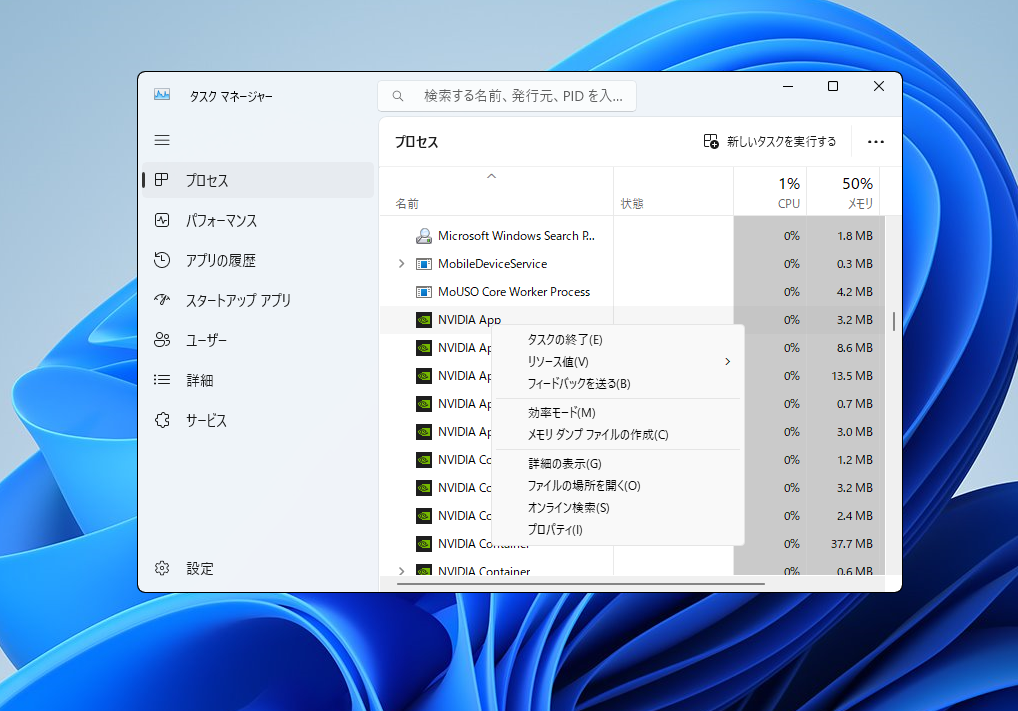Click the NVIDIA icon on the 8.6 MB row
Viewport: 1018px width, 711px height.
click(x=424, y=347)
